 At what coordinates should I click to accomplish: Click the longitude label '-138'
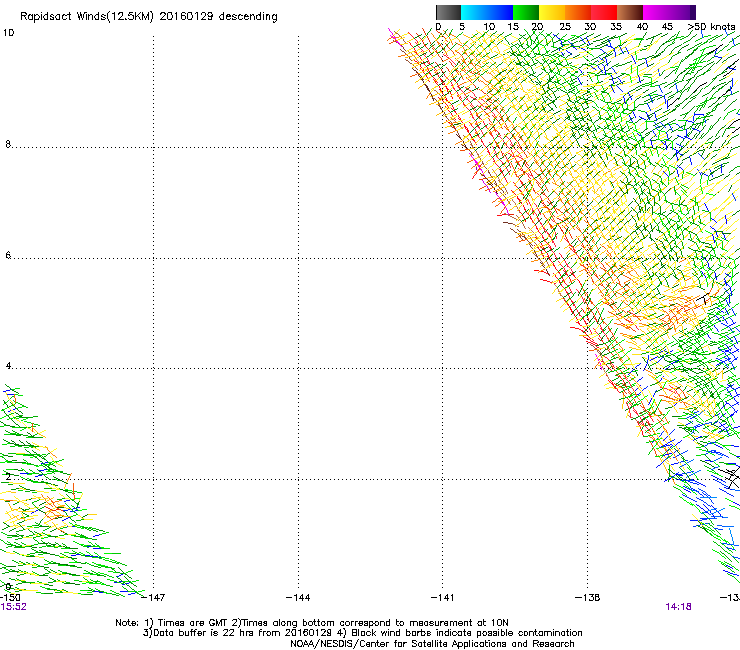588,598
